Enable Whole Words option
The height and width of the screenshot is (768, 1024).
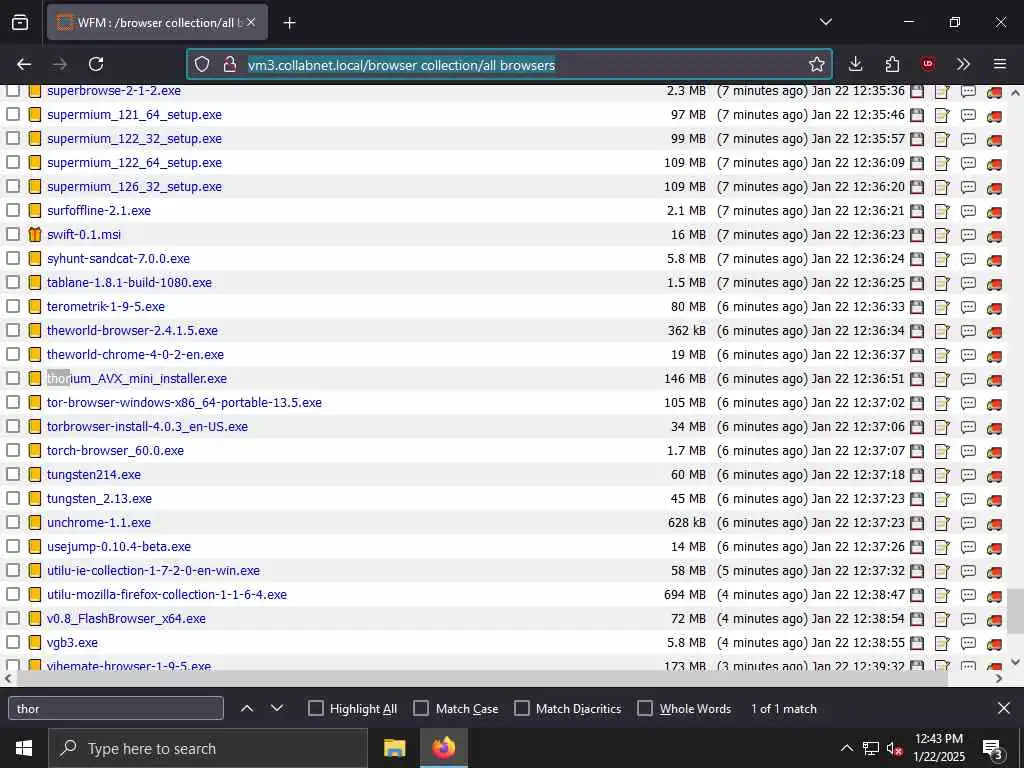(x=645, y=709)
